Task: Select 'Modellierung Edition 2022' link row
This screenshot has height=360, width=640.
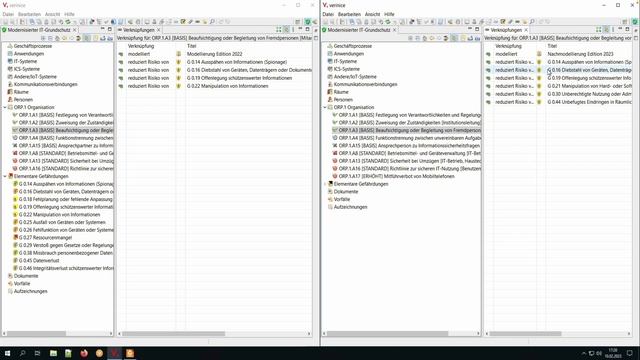Action: pyautogui.click(x=215, y=54)
